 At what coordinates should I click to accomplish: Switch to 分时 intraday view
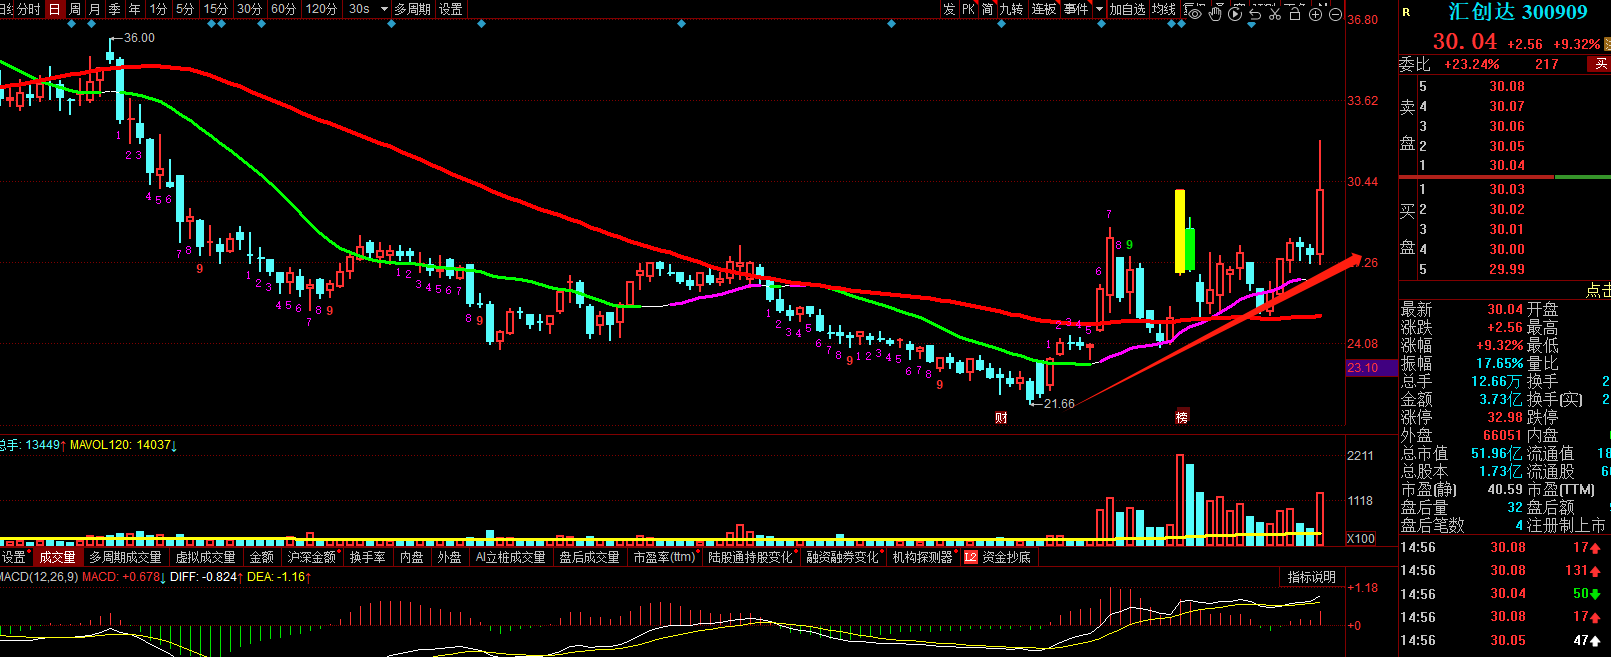[x=29, y=9]
